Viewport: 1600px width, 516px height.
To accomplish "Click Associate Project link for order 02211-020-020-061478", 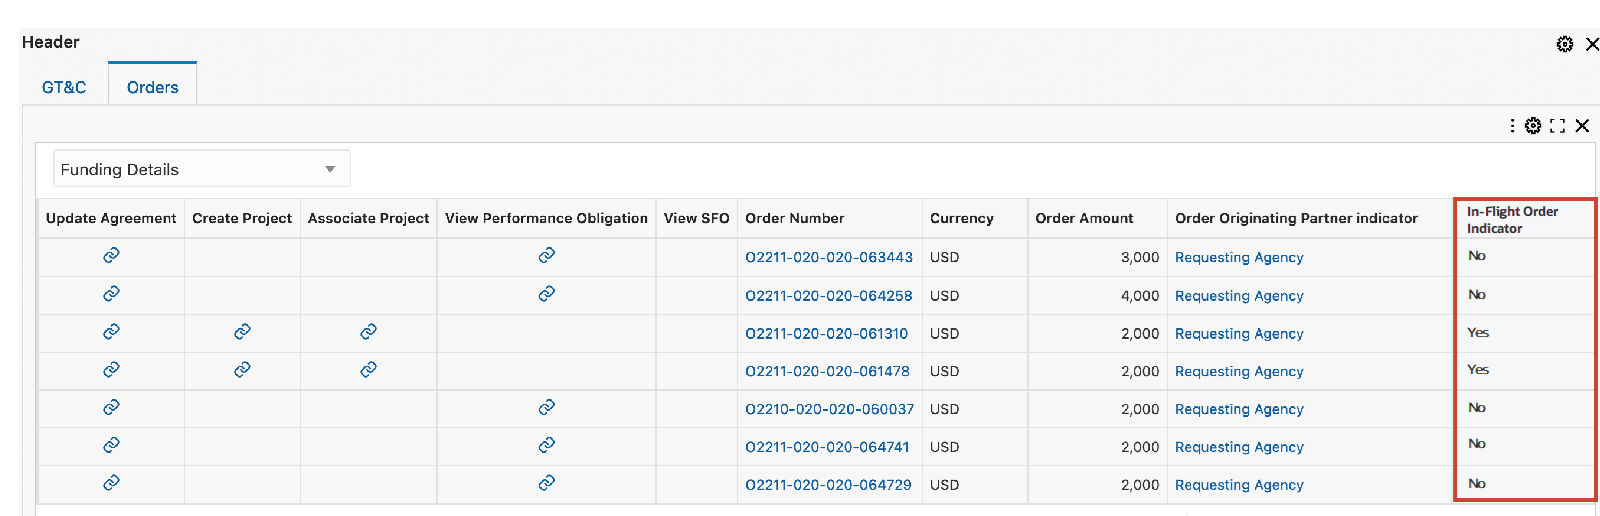I will pyautogui.click(x=368, y=369).
